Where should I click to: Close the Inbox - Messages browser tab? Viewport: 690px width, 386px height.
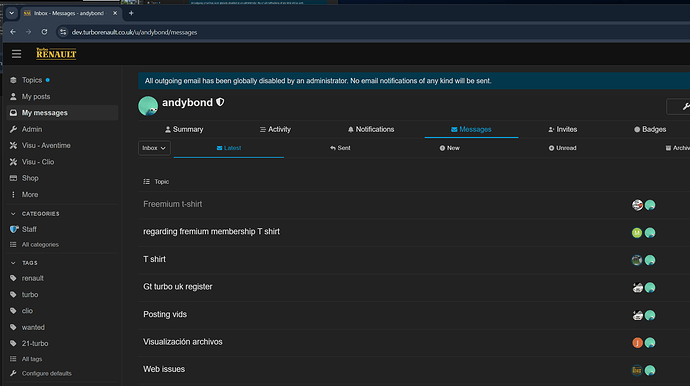[x=115, y=13]
